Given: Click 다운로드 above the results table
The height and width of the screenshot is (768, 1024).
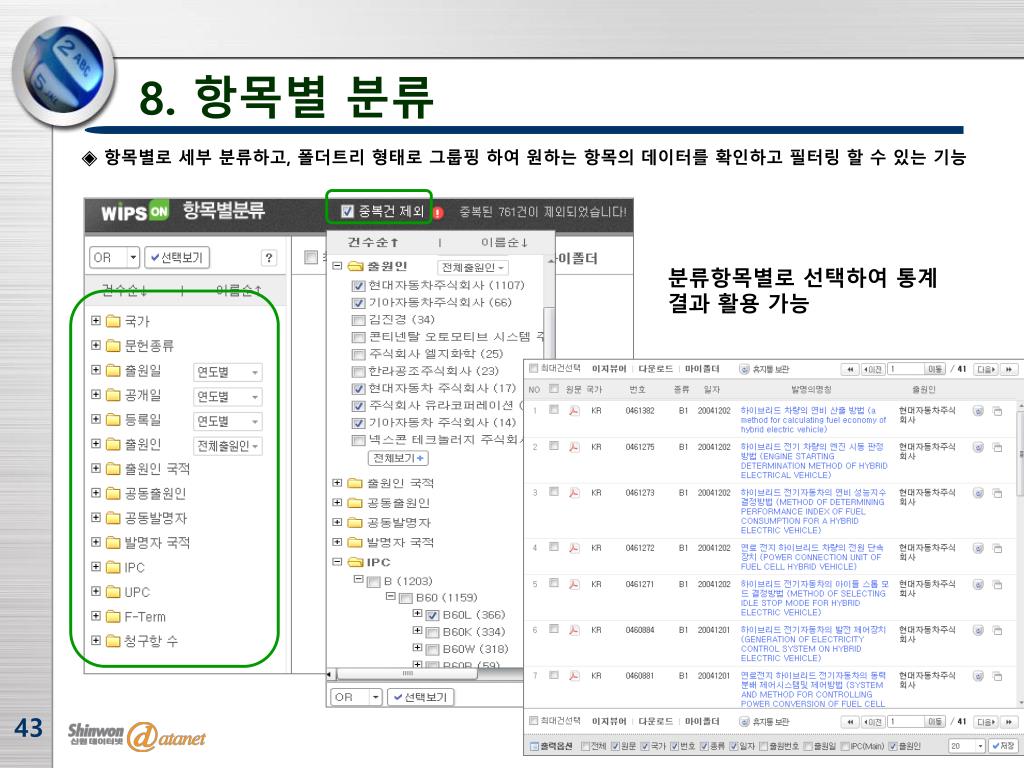Looking at the screenshot, I should coord(655,369).
